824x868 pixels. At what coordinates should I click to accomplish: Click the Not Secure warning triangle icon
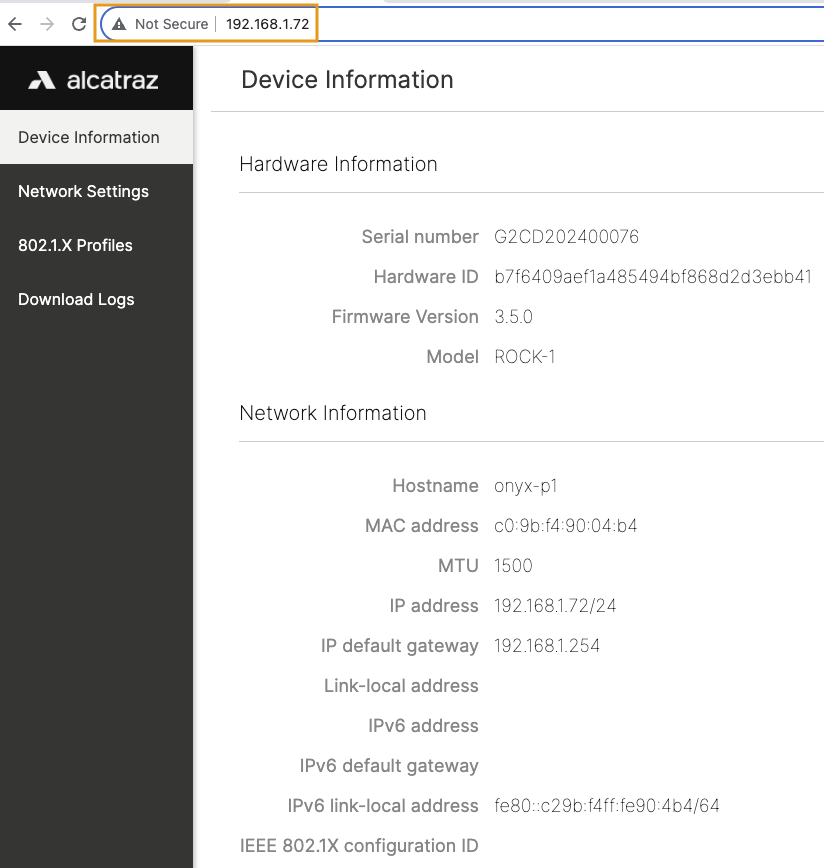tap(122, 24)
